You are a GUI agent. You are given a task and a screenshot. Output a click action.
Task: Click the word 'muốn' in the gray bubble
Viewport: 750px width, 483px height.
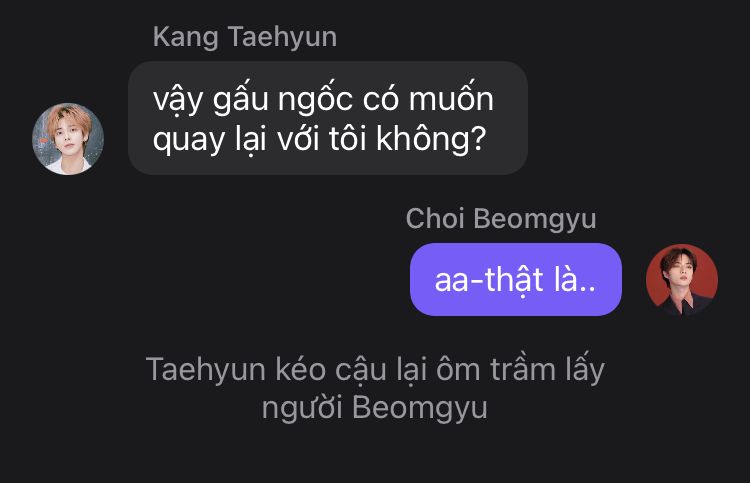451,98
